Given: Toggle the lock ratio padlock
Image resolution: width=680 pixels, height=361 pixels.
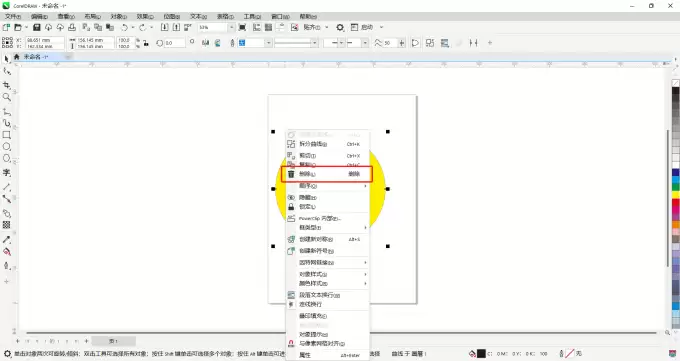Looking at the screenshot, I should (x=146, y=43).
